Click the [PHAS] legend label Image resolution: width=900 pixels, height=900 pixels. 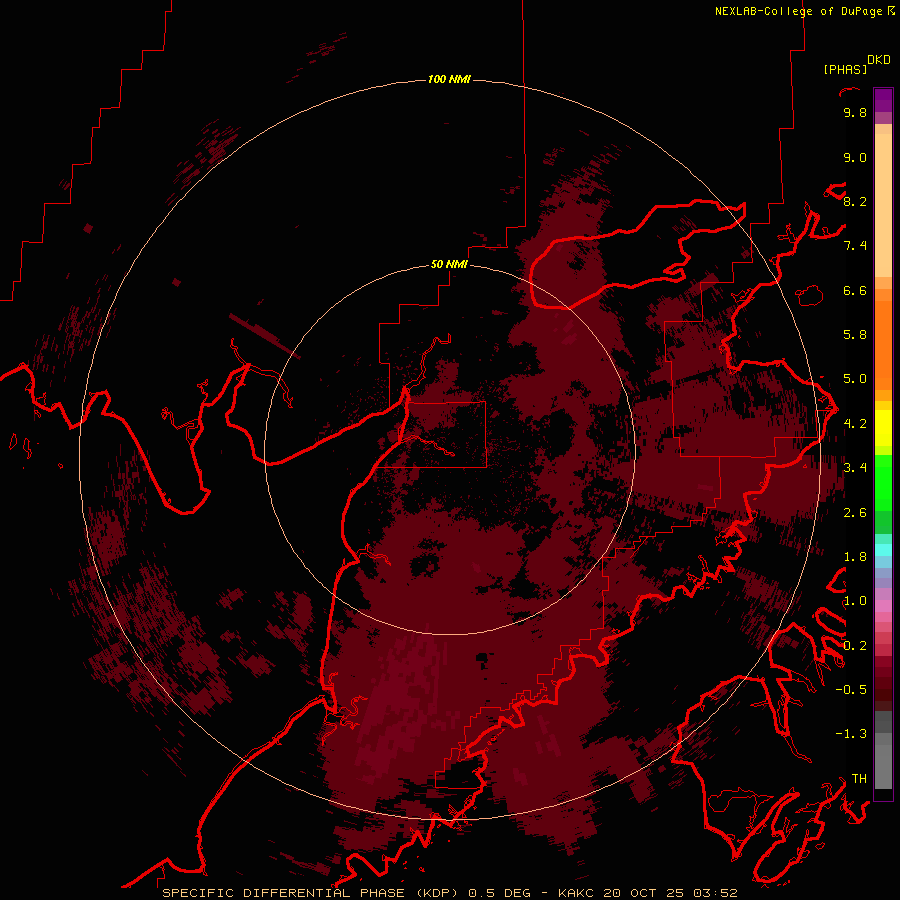tap(845, 69)
